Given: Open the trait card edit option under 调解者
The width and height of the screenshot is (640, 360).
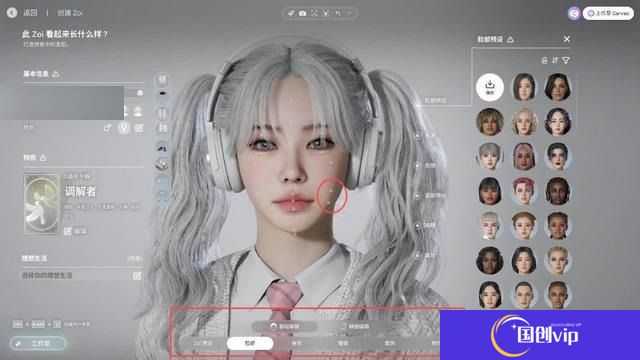Looking at the screenshot, I should pyautogui.click(x=76, y=231).
